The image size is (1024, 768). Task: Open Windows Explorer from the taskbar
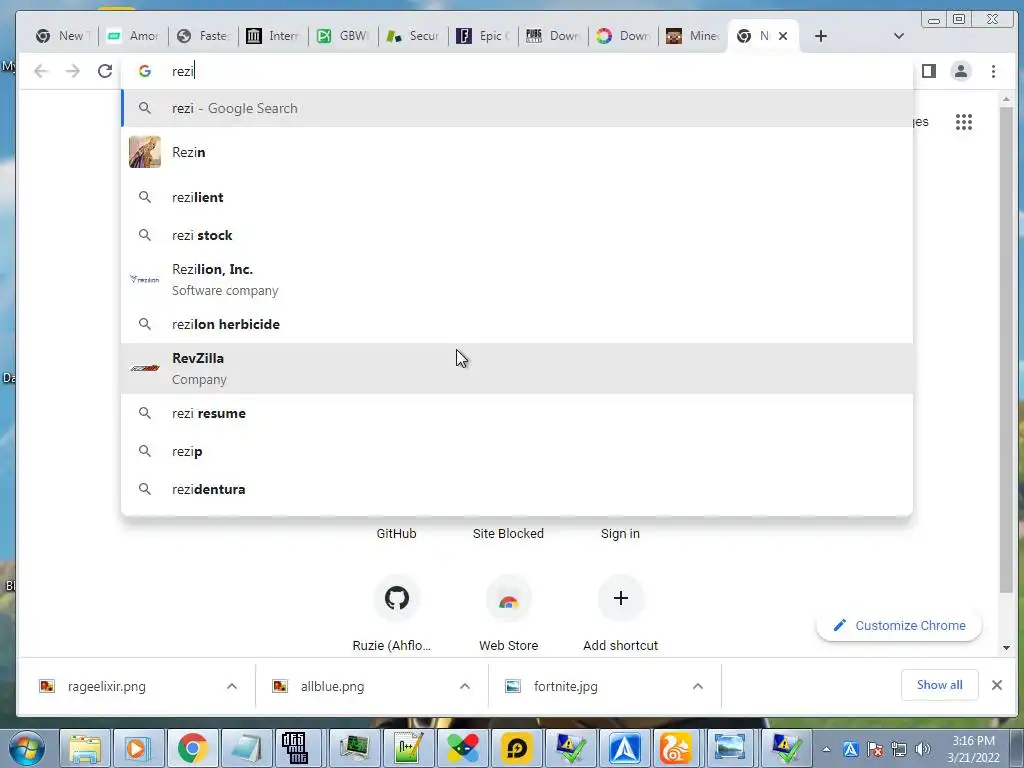pyautogui.click(x=85, y=748)
